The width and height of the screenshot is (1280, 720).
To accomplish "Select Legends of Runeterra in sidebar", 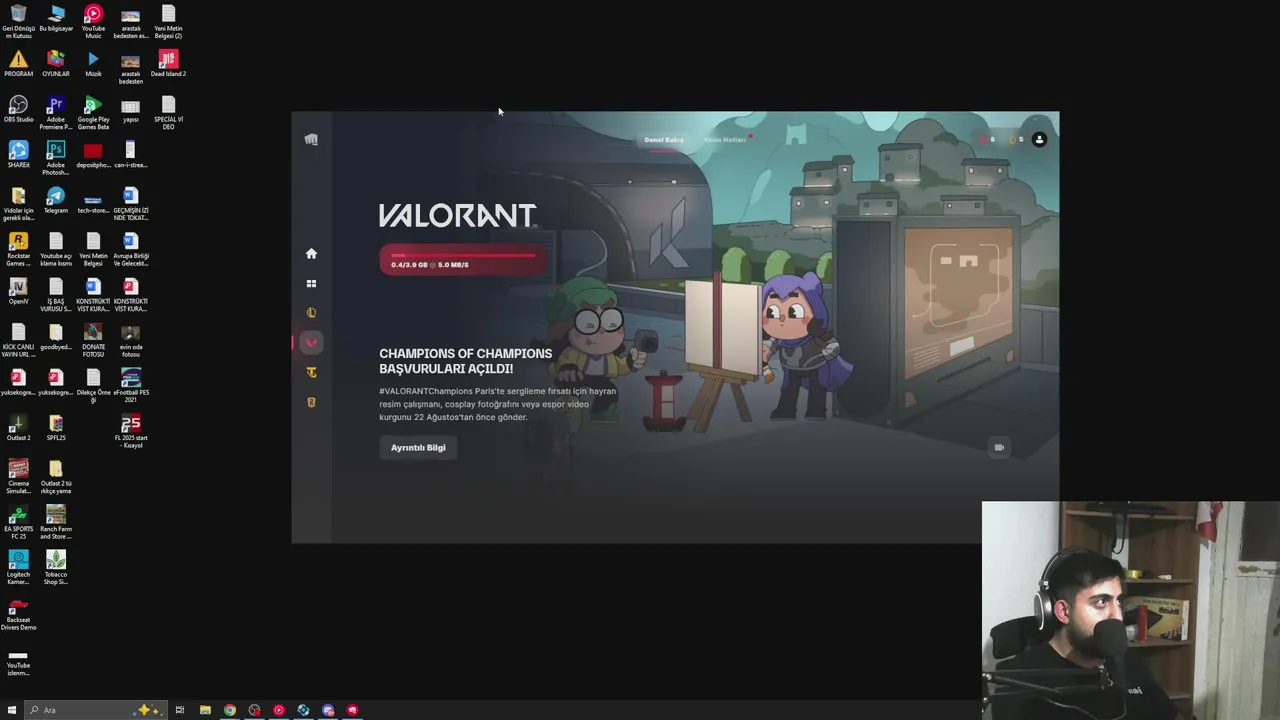I will 311,402.
